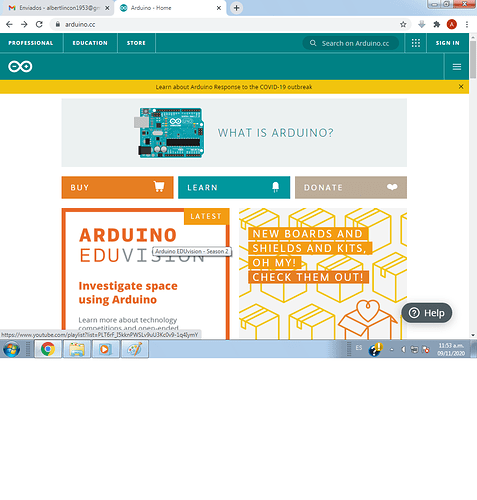Open the EDUCATION menu item
Viewport: 477px width, 500px height.
(x=90, y=43)
